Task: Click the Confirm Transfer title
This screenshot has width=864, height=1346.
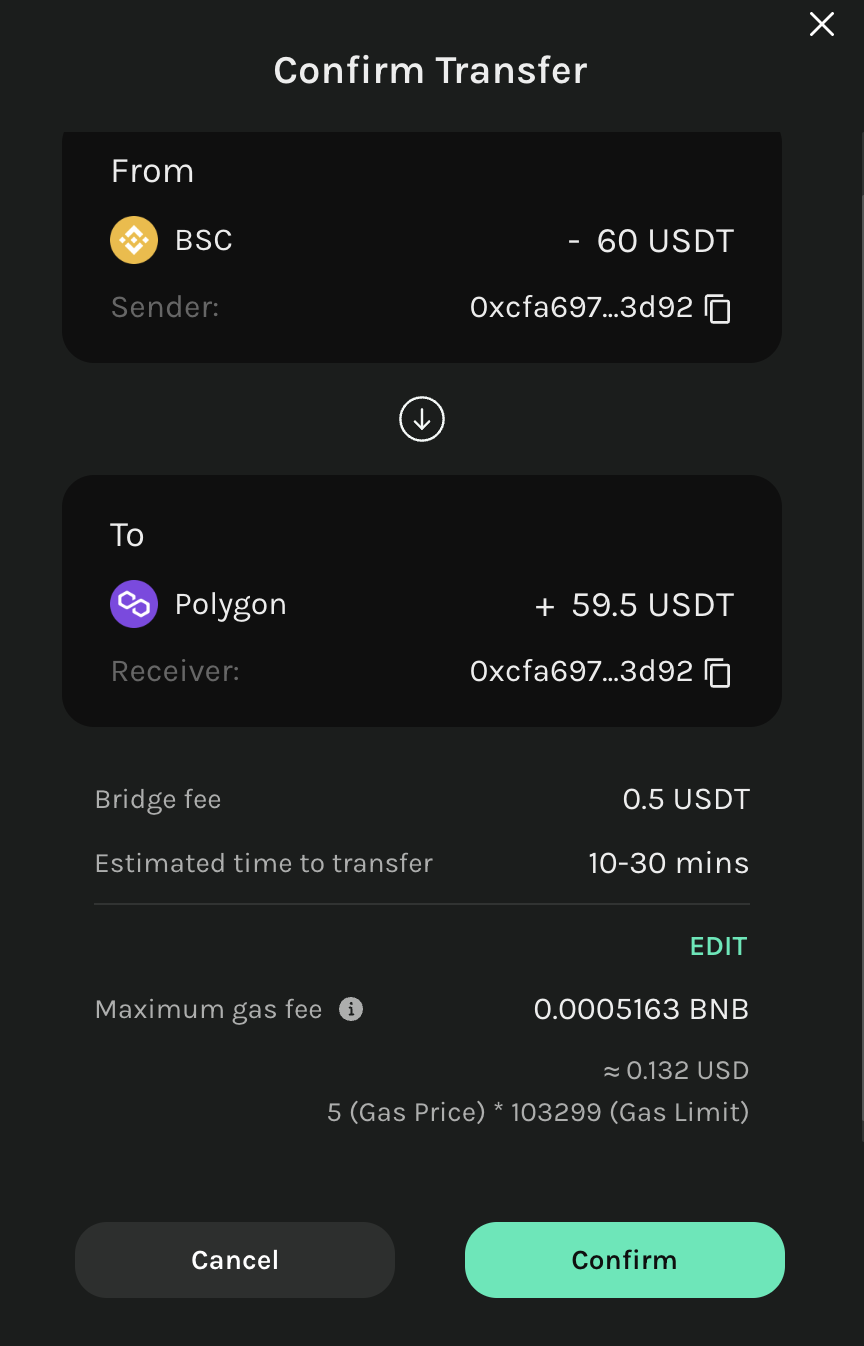Action: coord(431,71)
